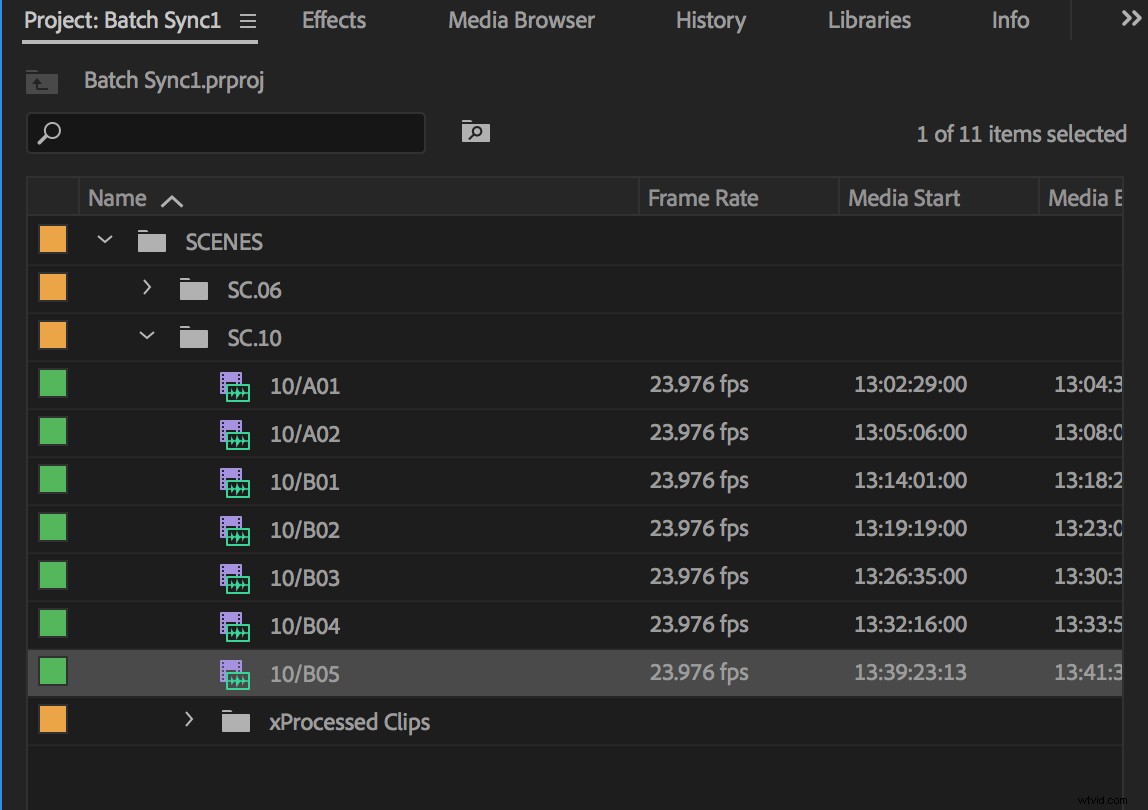The height and width of the screenshot is (810, 1148).
Task: Click inside the search field
Action: coord(225,131)
